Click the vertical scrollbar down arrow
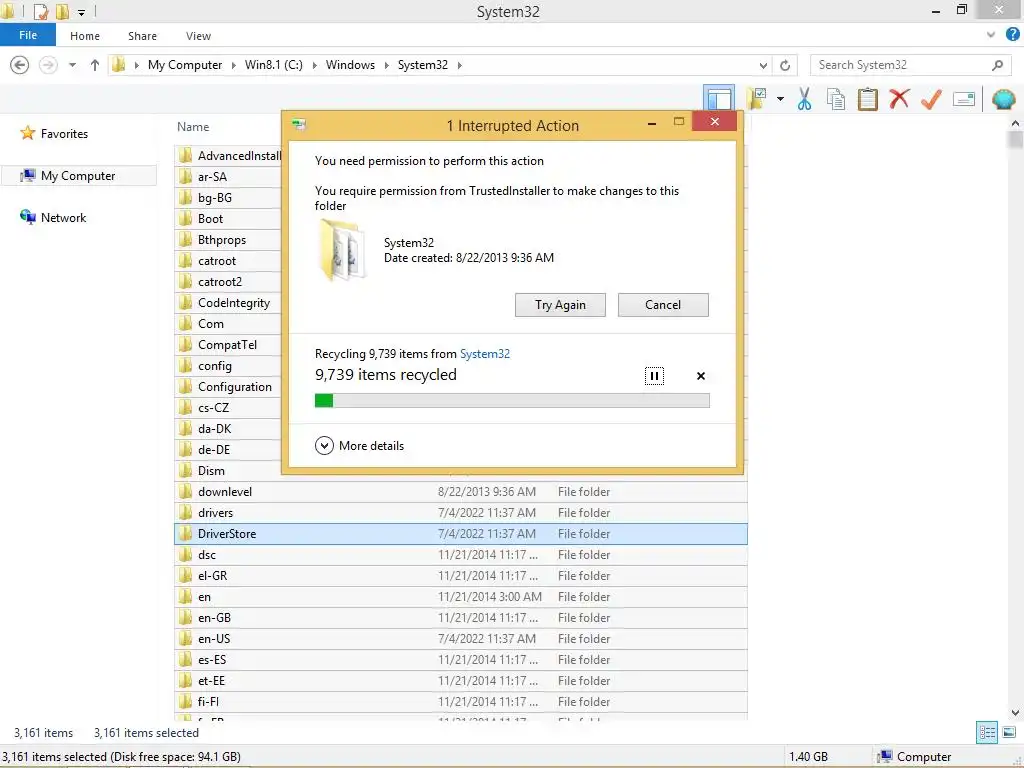1024x768 pixels. pyautogui.click(x=1015, y=713)
